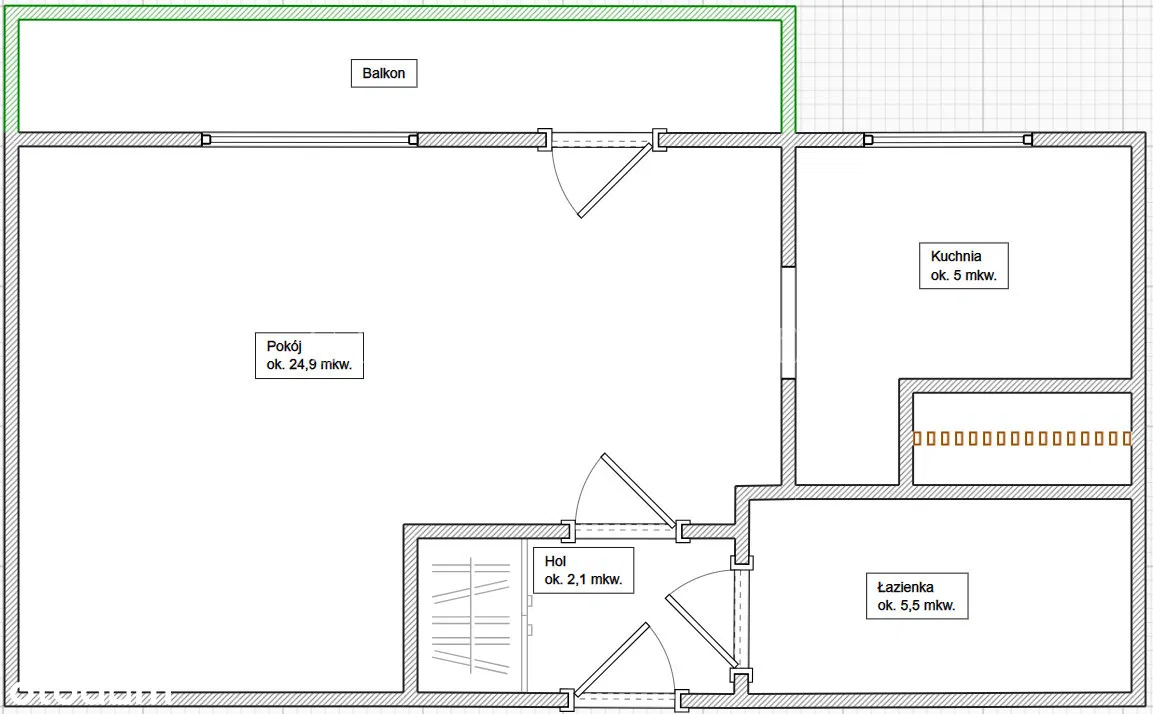The height and width of the screenshot is (714, 1153).
Task: Click the Łazienka label box
Action: [916, 596]
